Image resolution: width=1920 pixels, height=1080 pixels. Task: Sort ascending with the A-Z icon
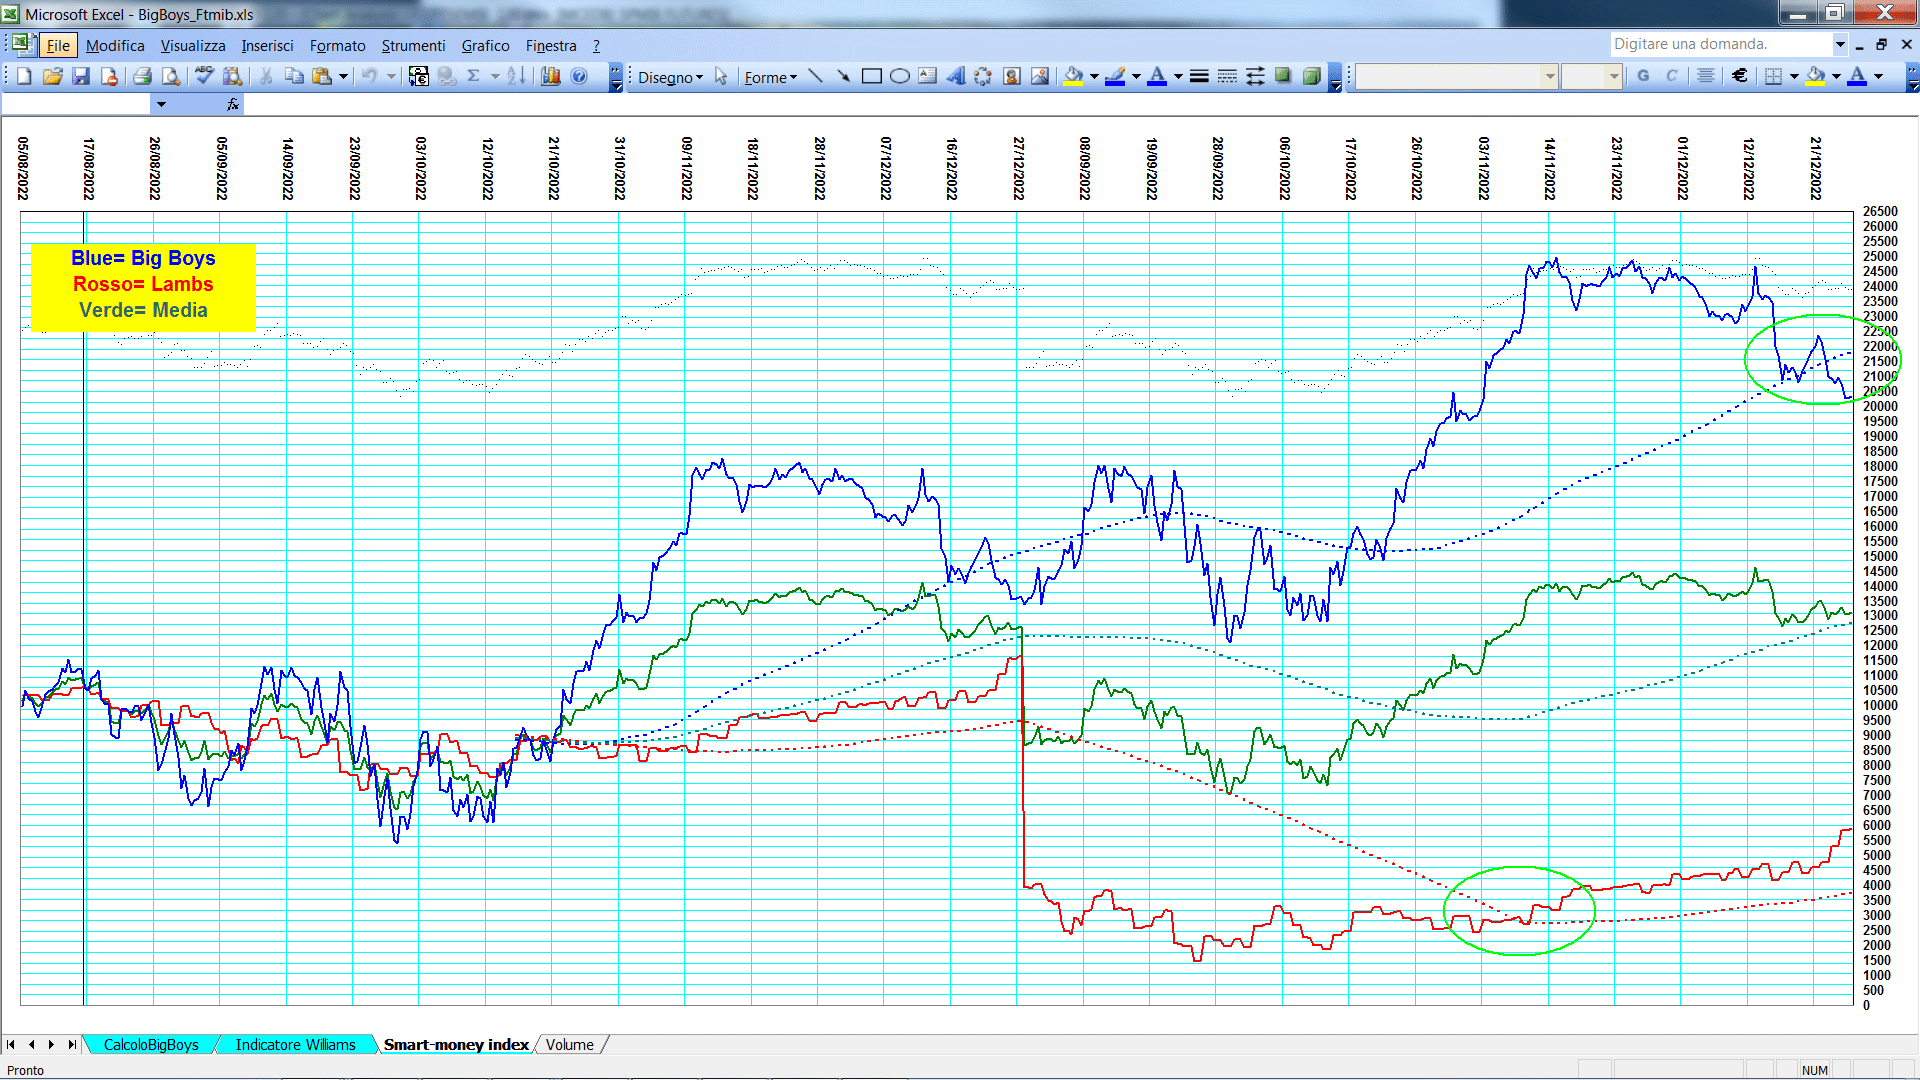516,76
